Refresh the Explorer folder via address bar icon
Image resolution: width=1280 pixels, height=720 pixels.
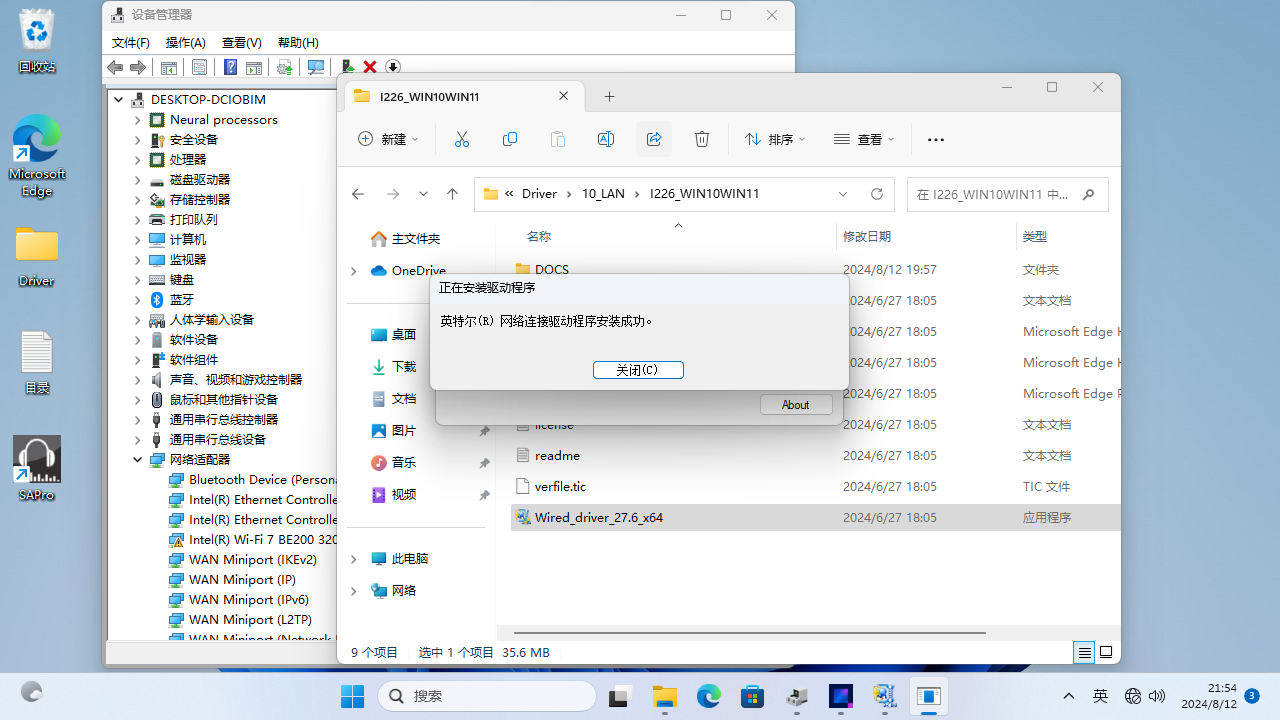(x=877, y=194)
